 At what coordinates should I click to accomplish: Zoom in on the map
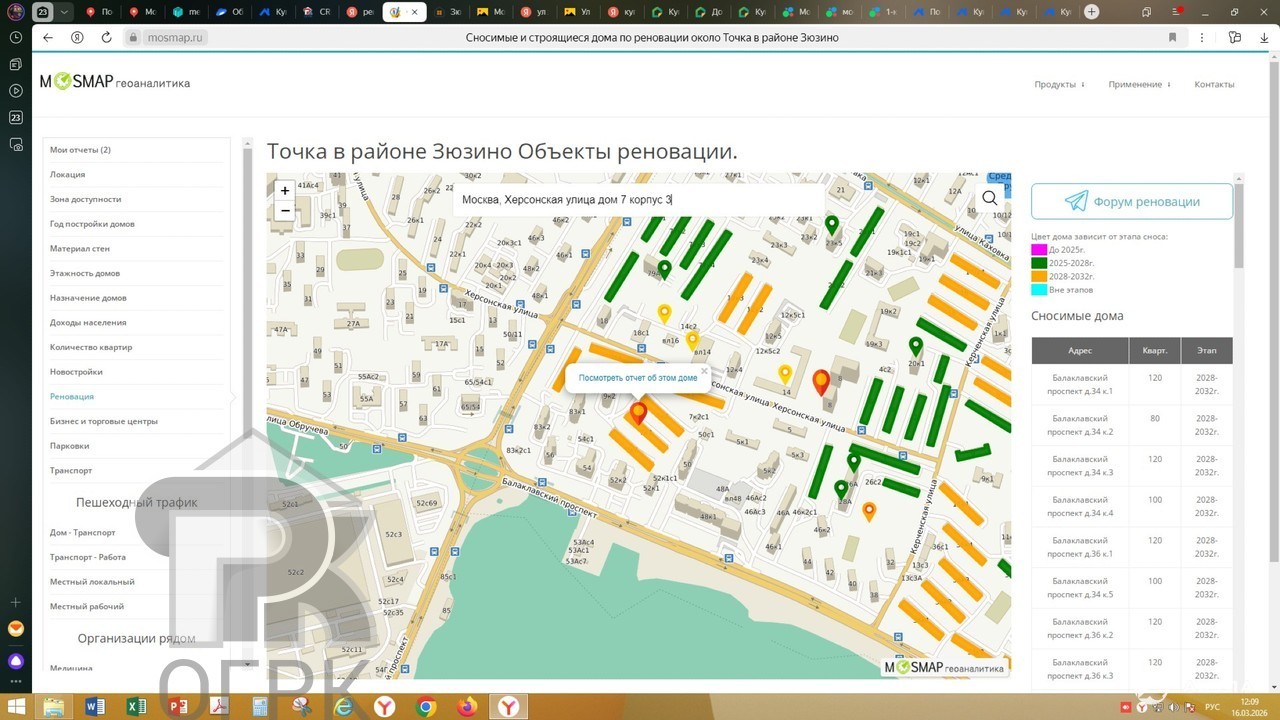(x=285, y=190)
